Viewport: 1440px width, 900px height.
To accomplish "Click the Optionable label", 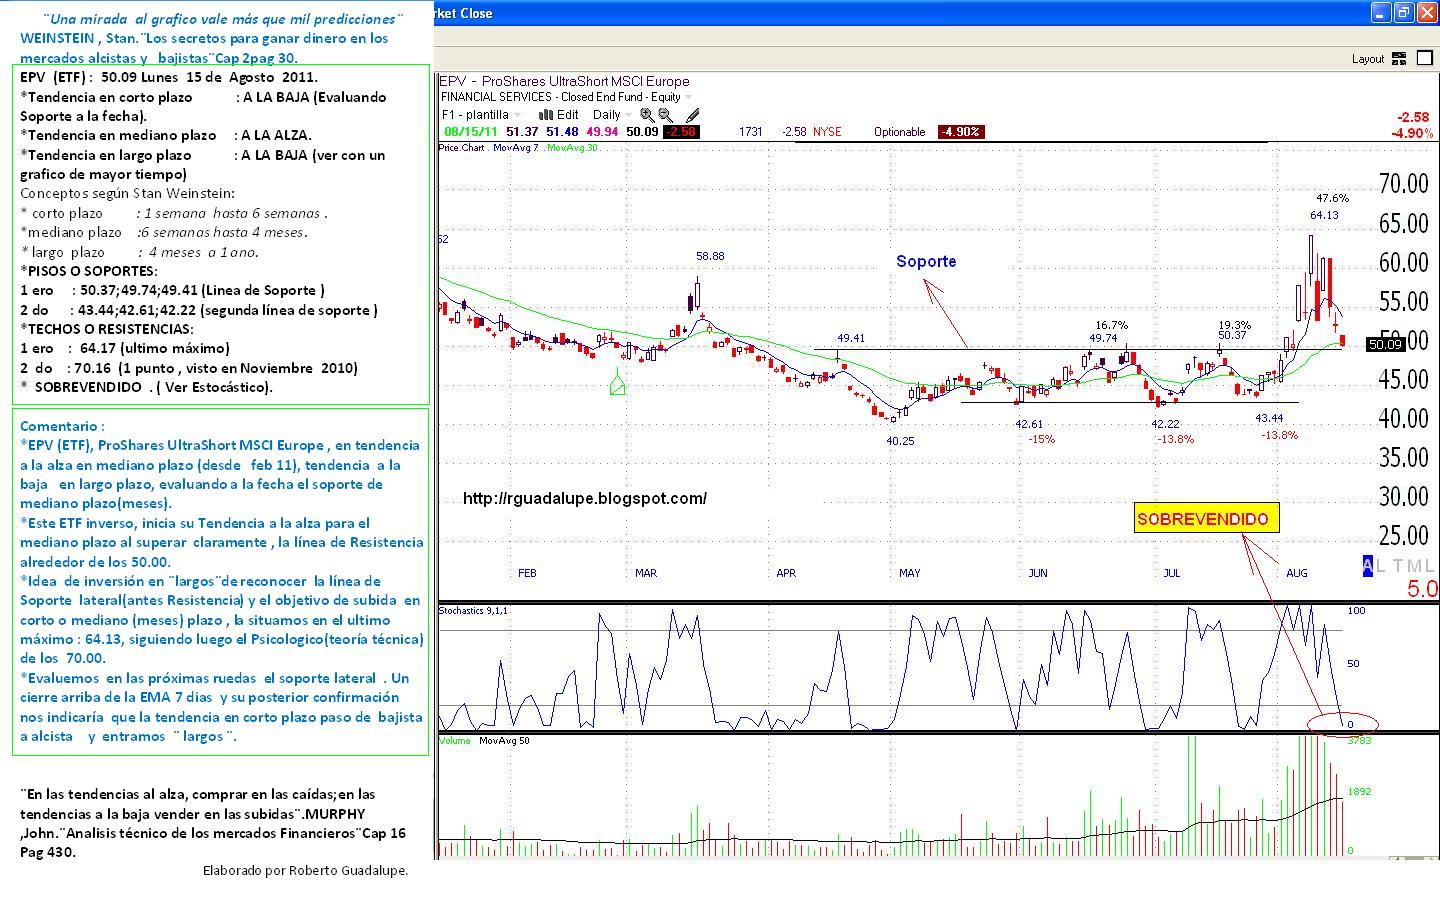I will coord(900,132).
